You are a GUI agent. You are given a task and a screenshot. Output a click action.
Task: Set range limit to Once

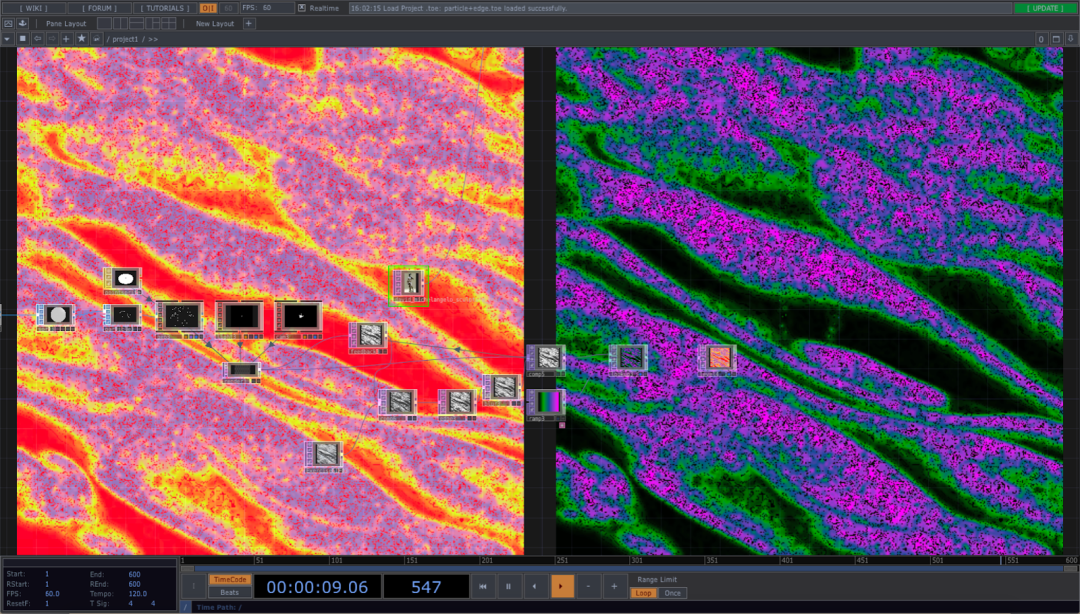coord(673,593)
